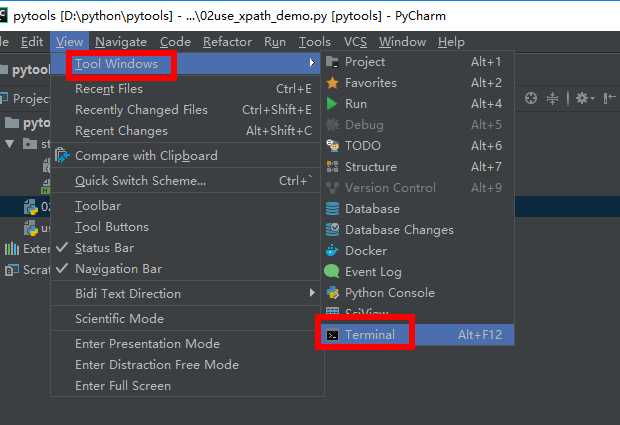
Task: Toggle the Status Bar option
Action: pos(186,248)
